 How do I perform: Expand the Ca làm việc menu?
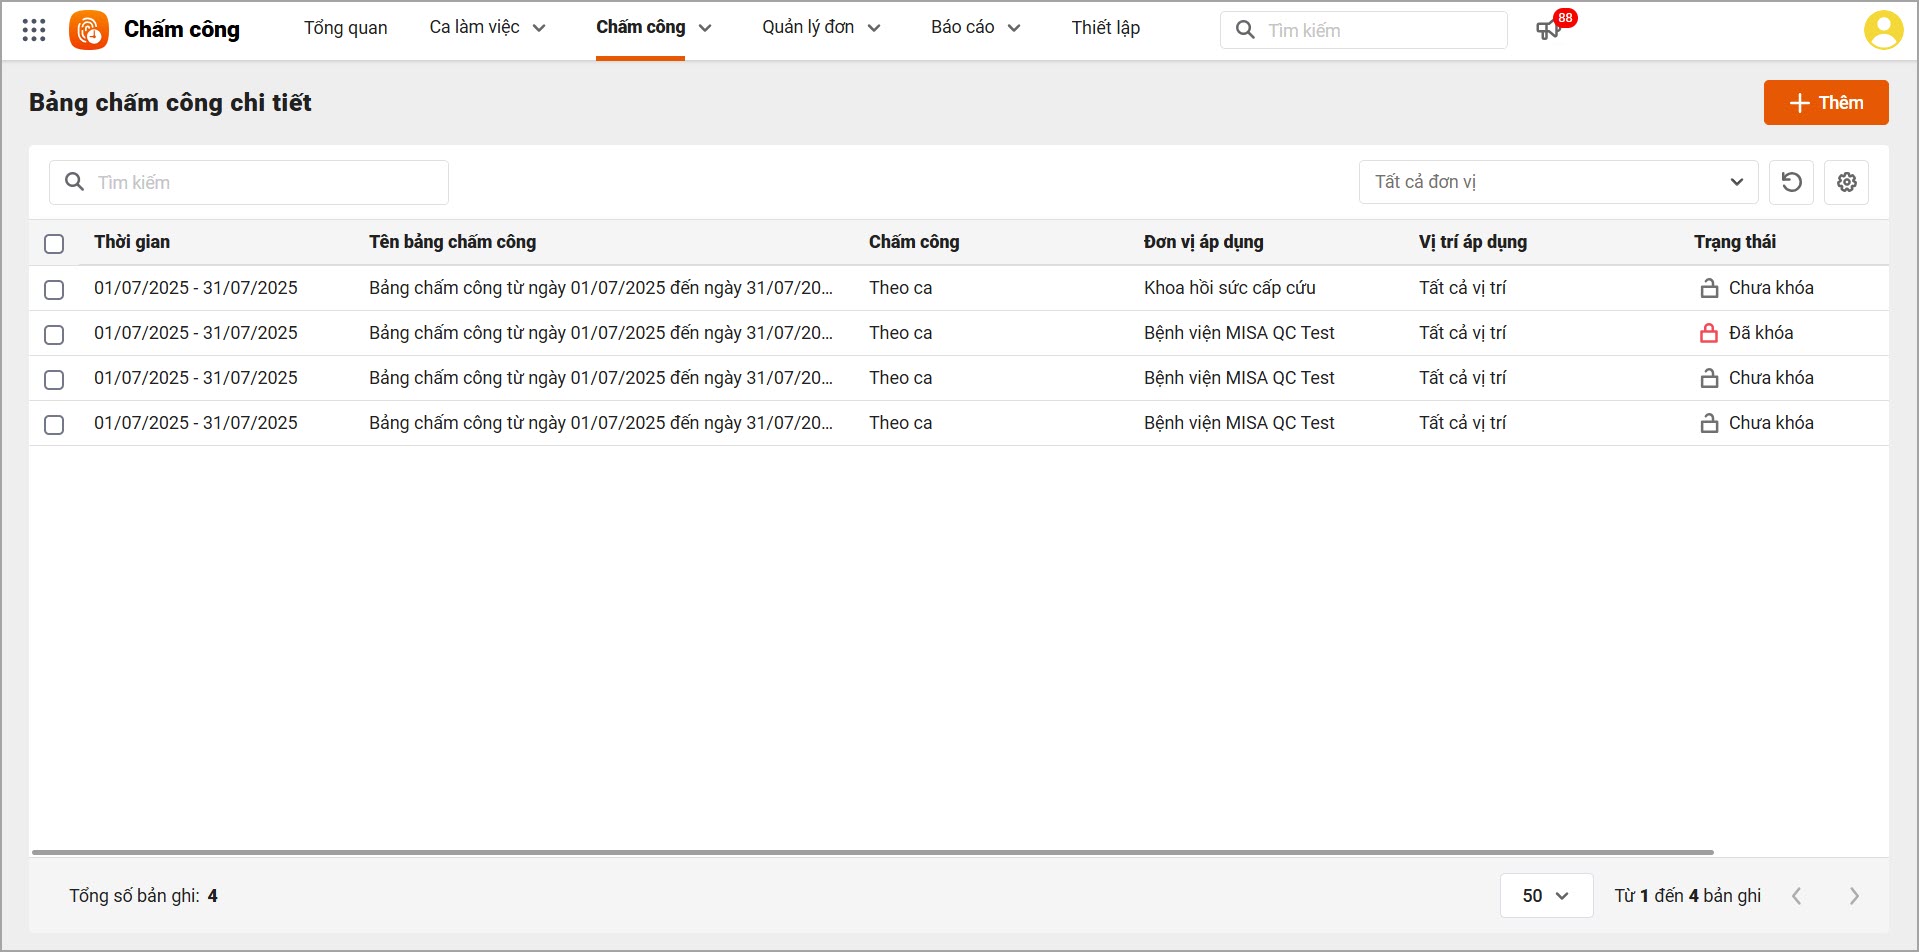coord(487,28)
